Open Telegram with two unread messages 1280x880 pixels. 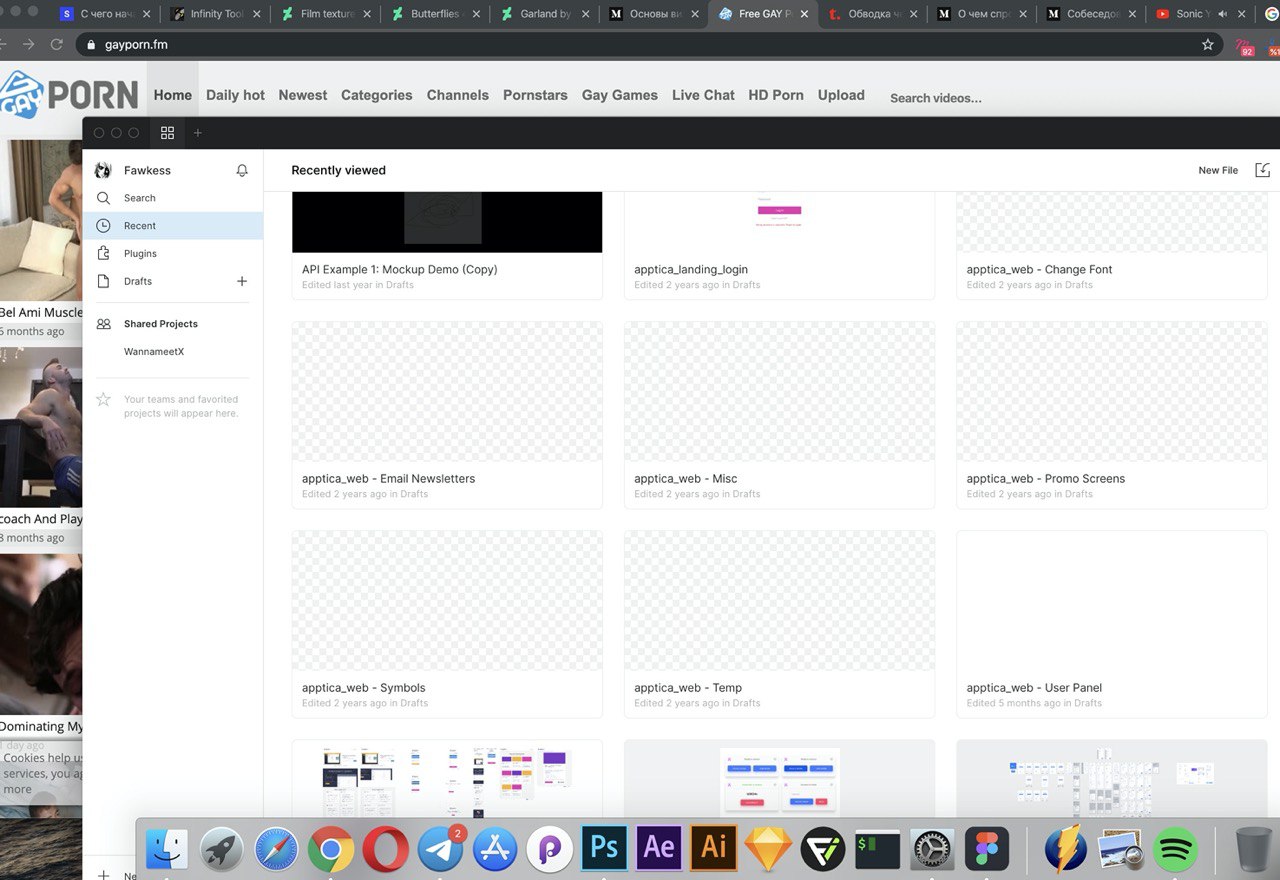440,849
